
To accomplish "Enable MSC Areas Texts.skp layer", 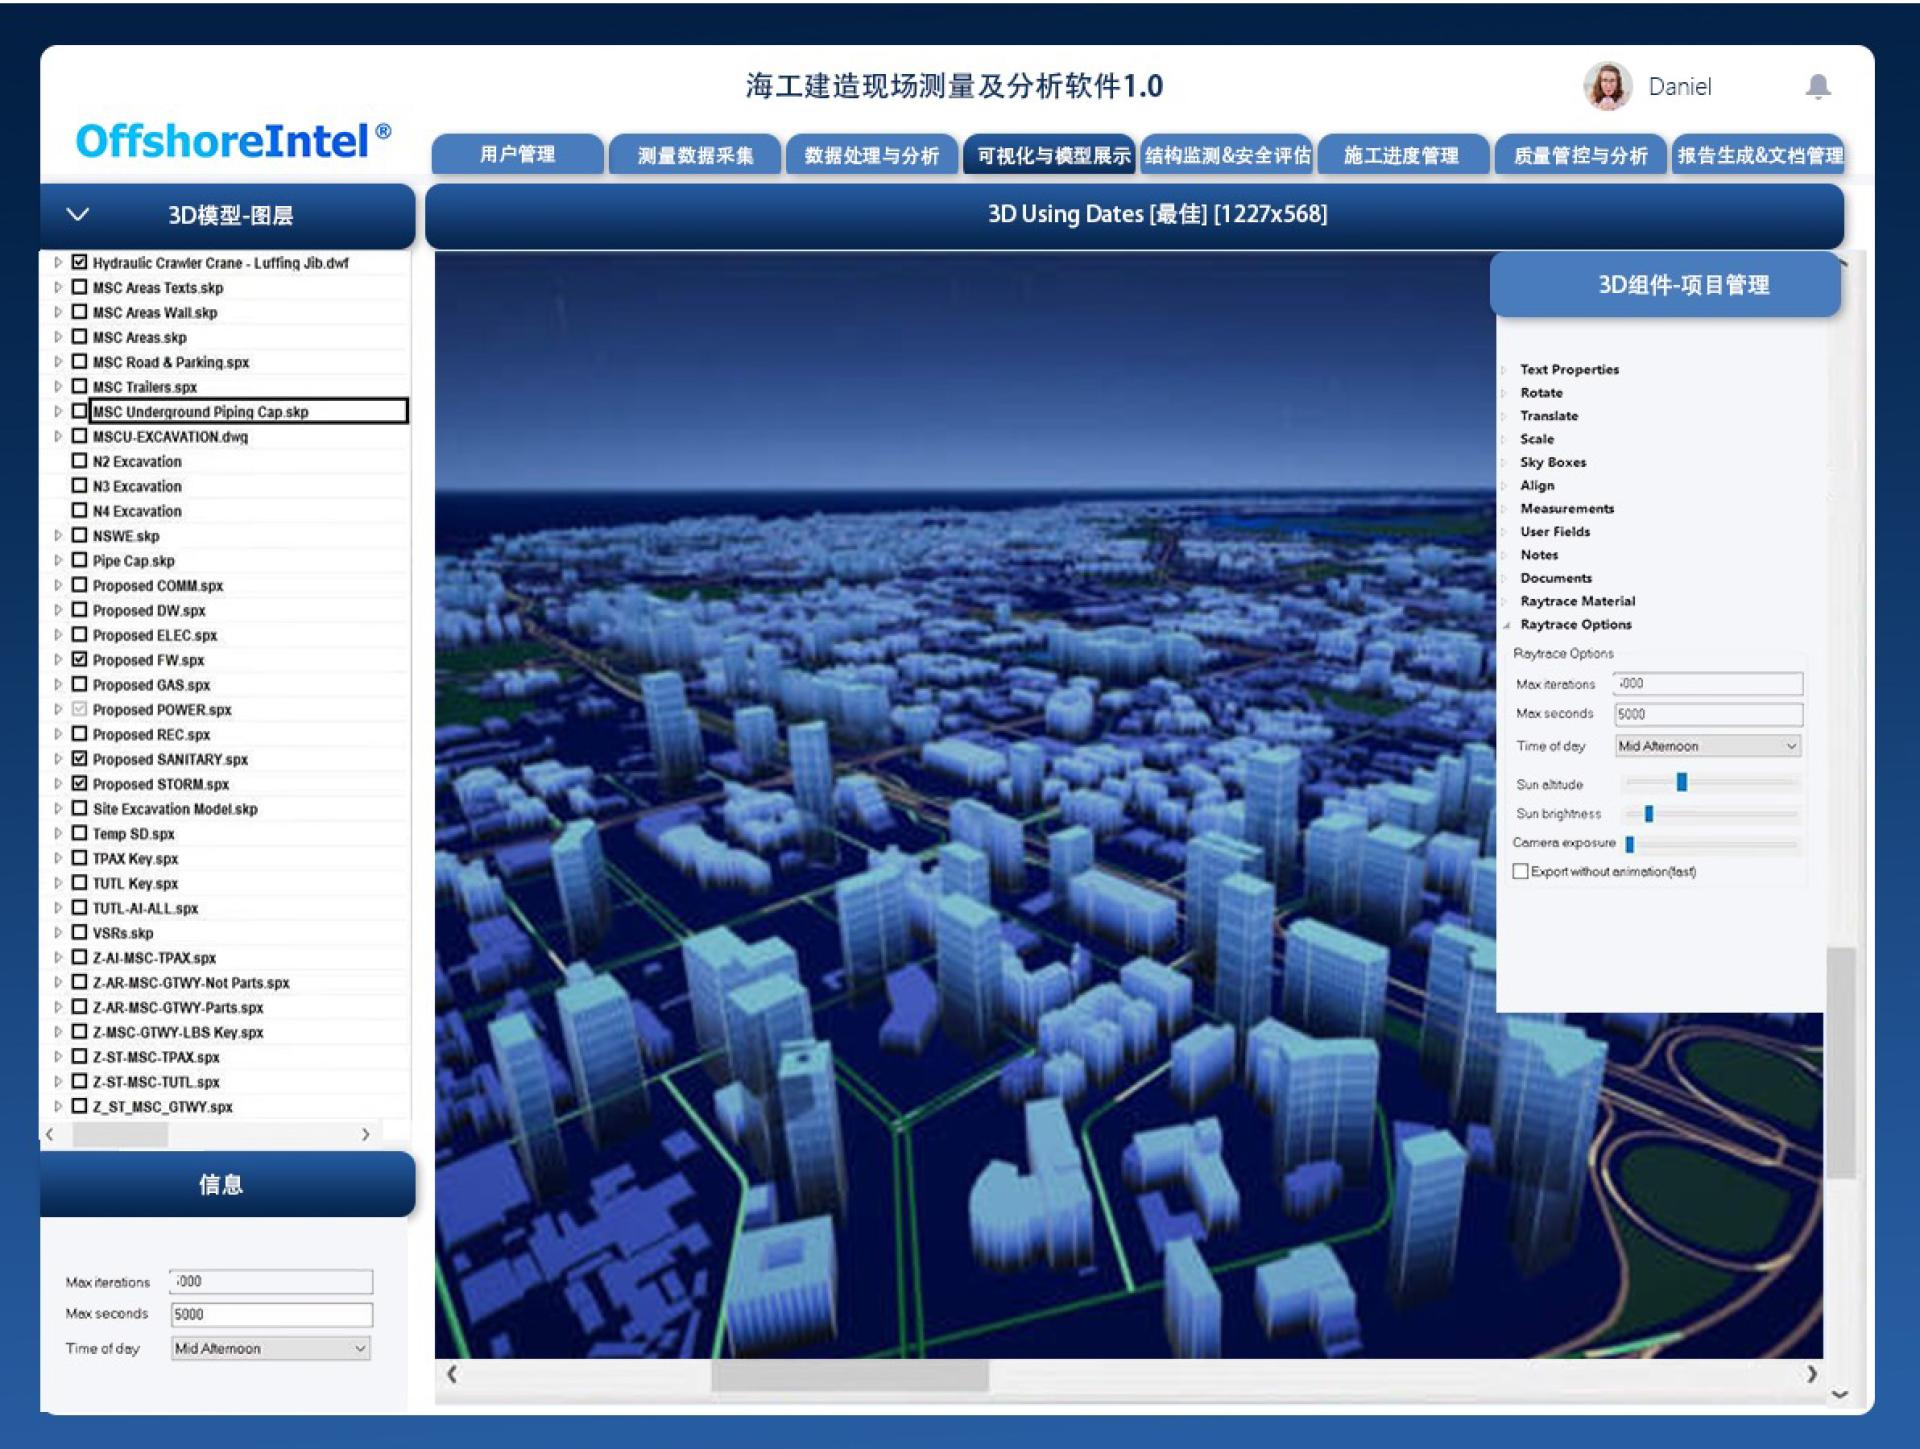I will [80, 287].
